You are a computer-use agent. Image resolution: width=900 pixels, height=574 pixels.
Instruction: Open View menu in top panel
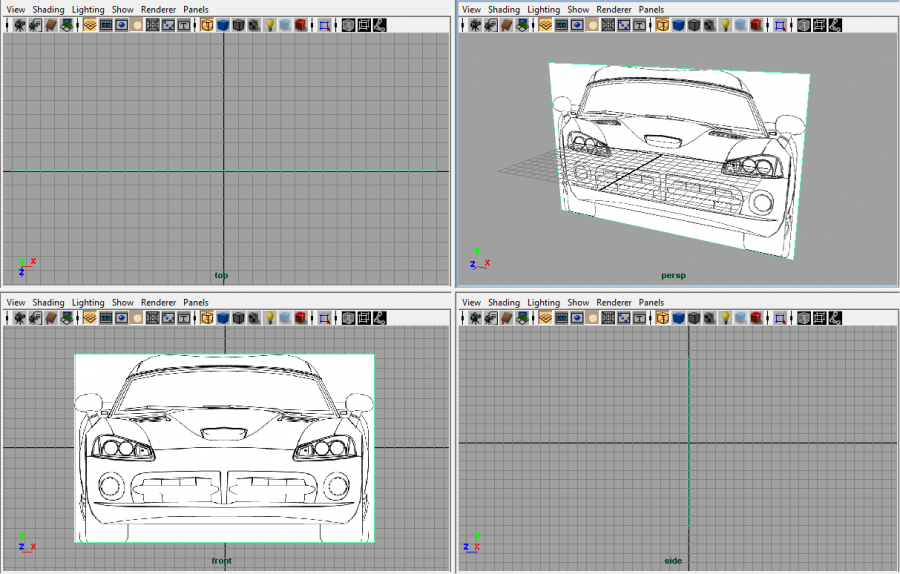[x=16, y=9]
